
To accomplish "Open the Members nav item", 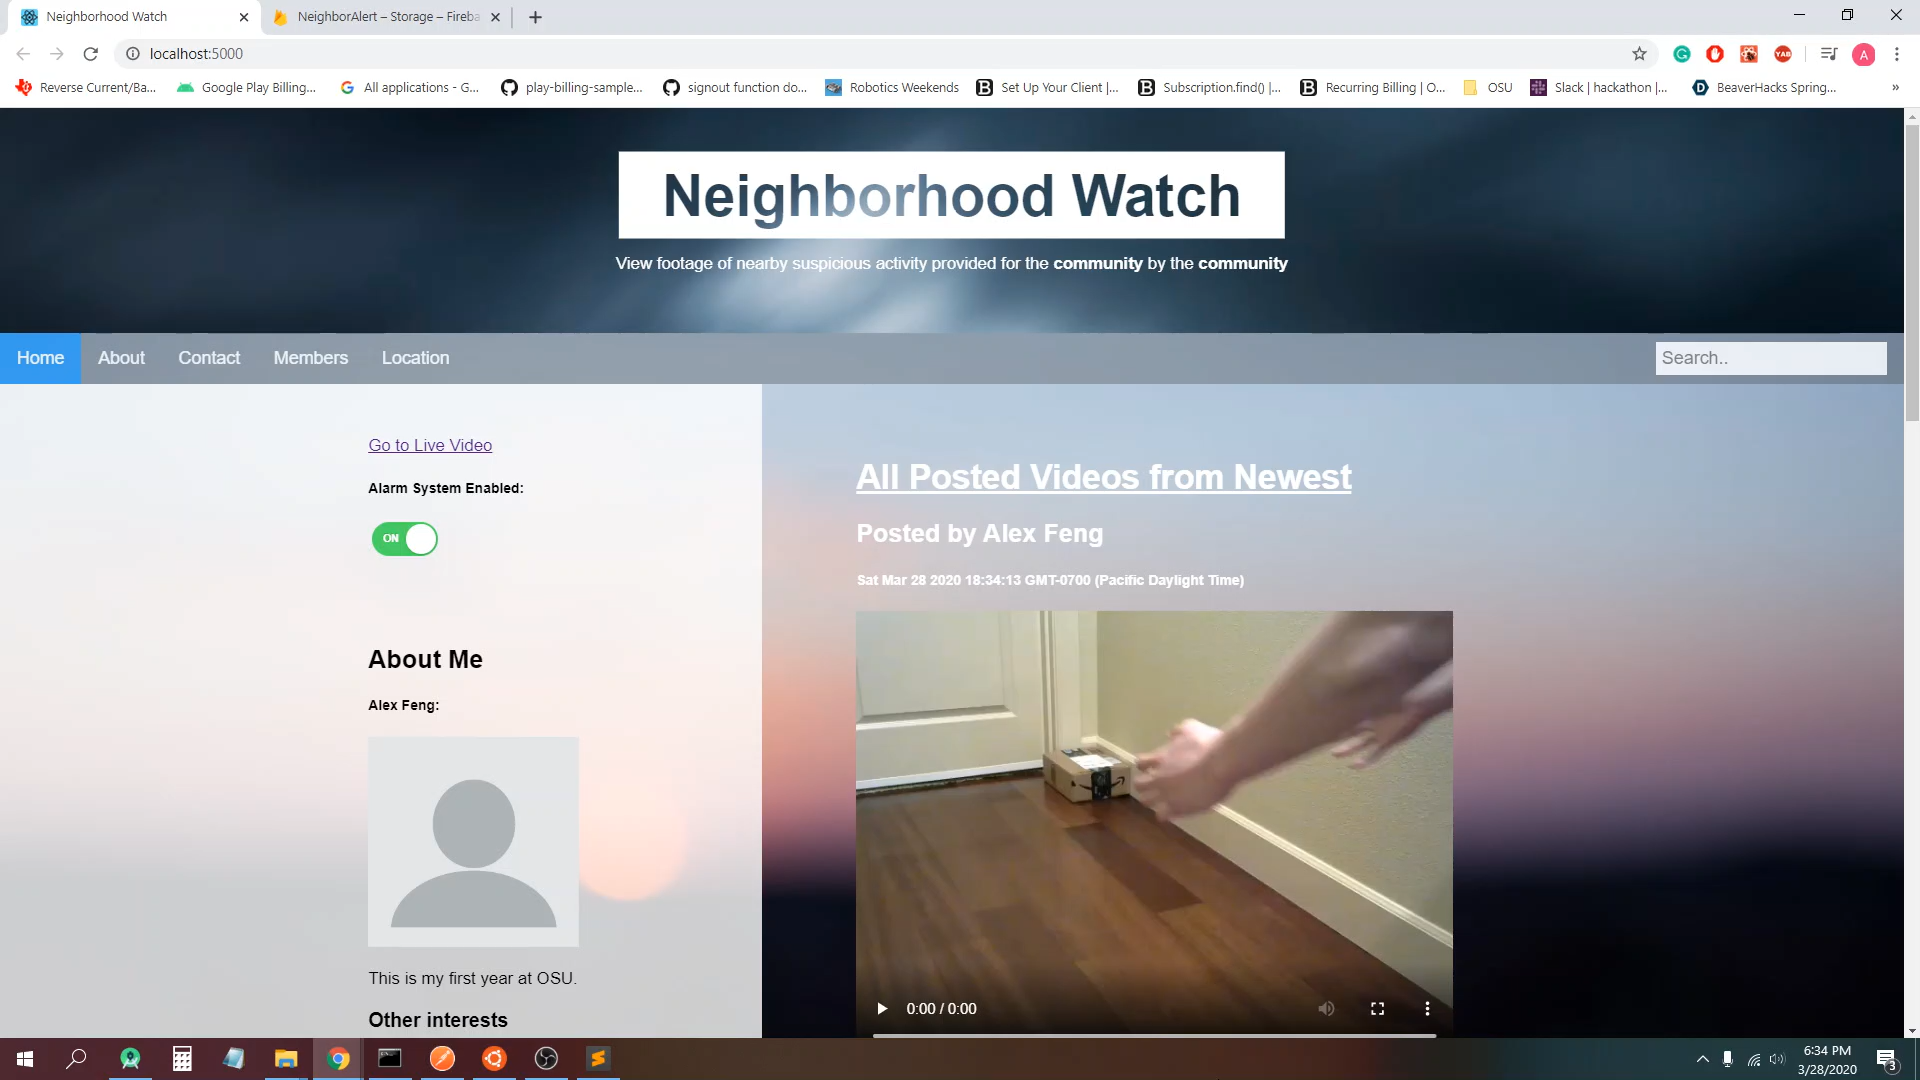I will pos(310,358).
